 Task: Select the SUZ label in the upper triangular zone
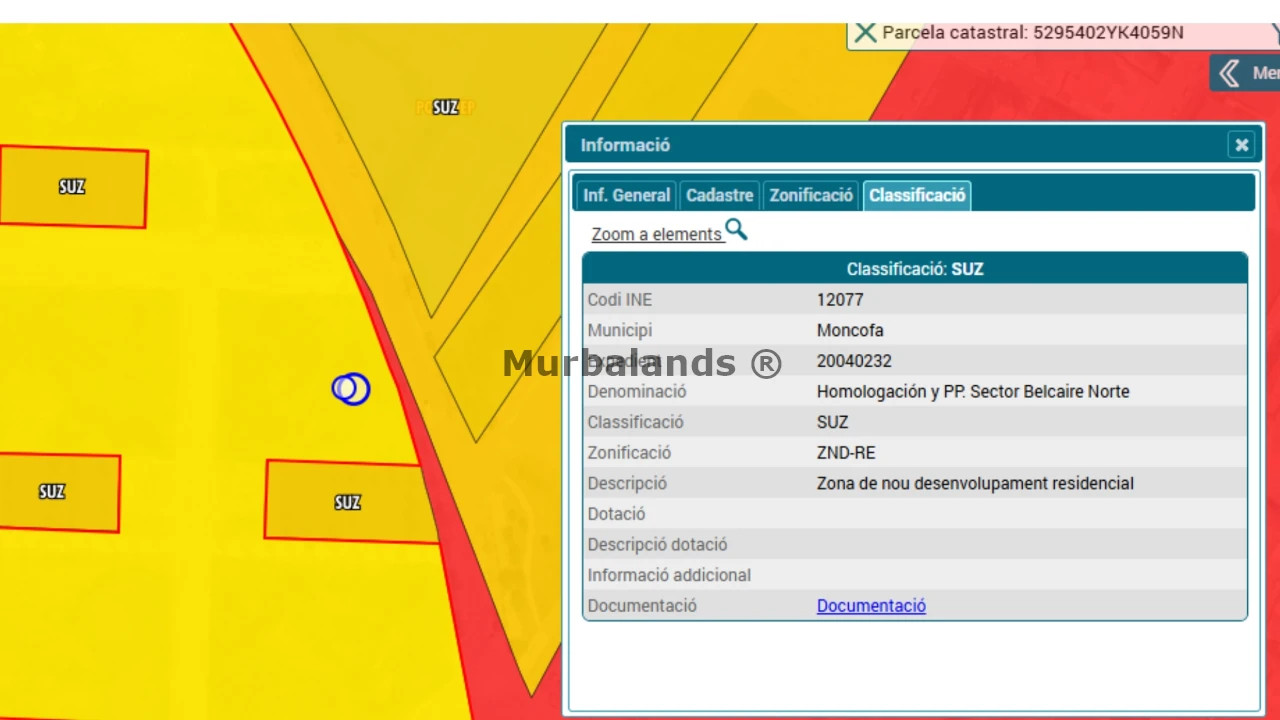click(x=446, y=107)
